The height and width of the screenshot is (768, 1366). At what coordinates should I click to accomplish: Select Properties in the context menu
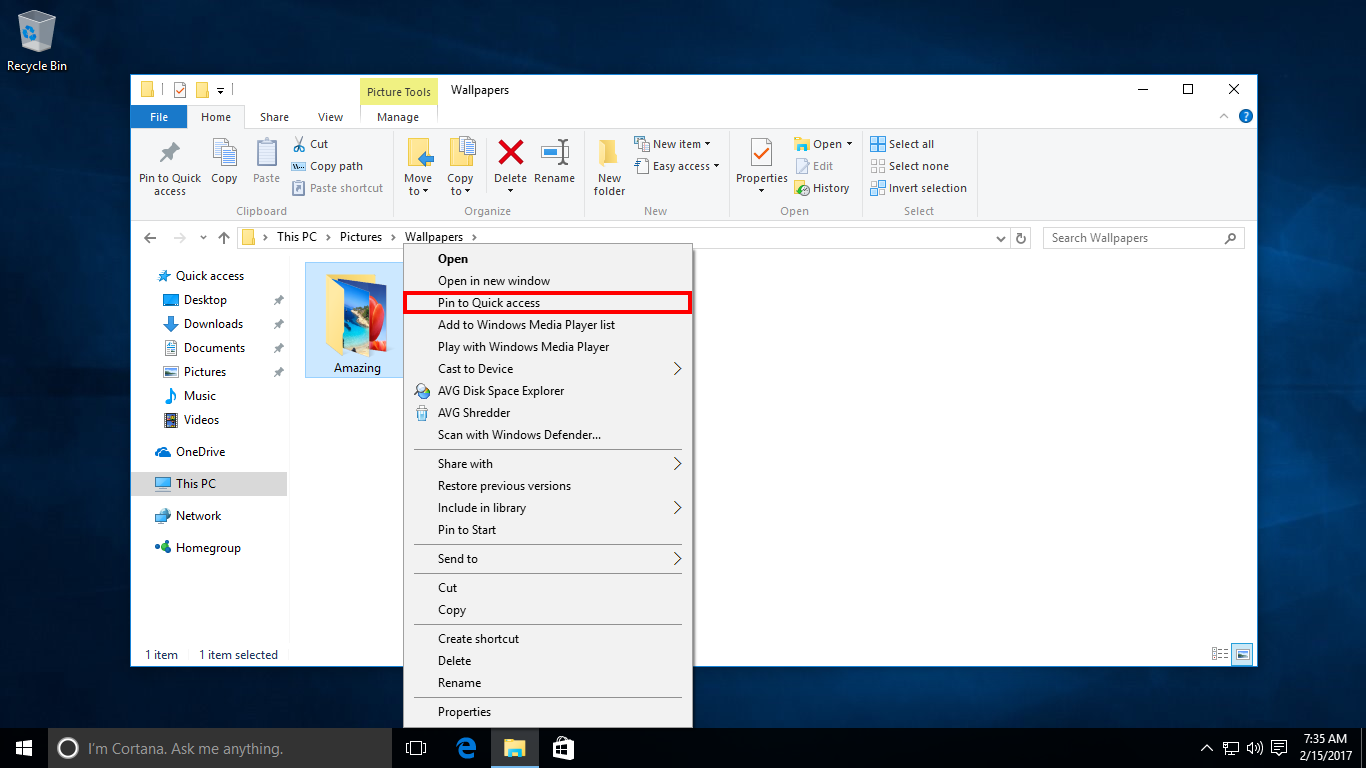pyautogui.click(x=464, y=712)
